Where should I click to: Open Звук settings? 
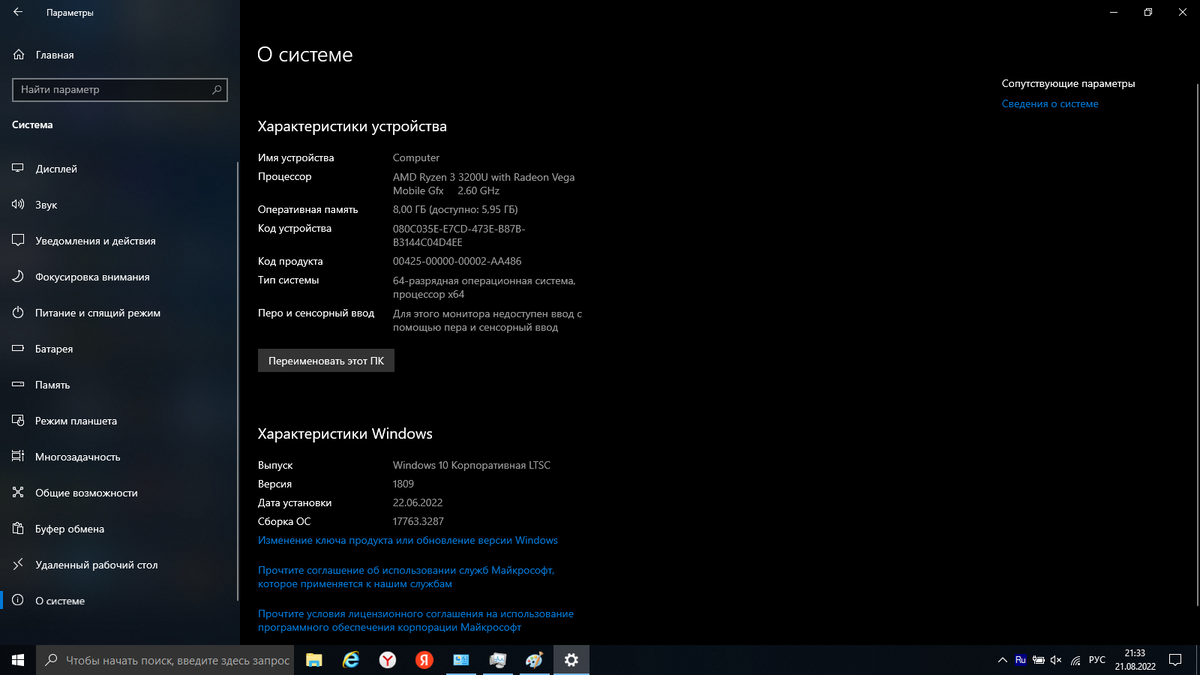120,205
